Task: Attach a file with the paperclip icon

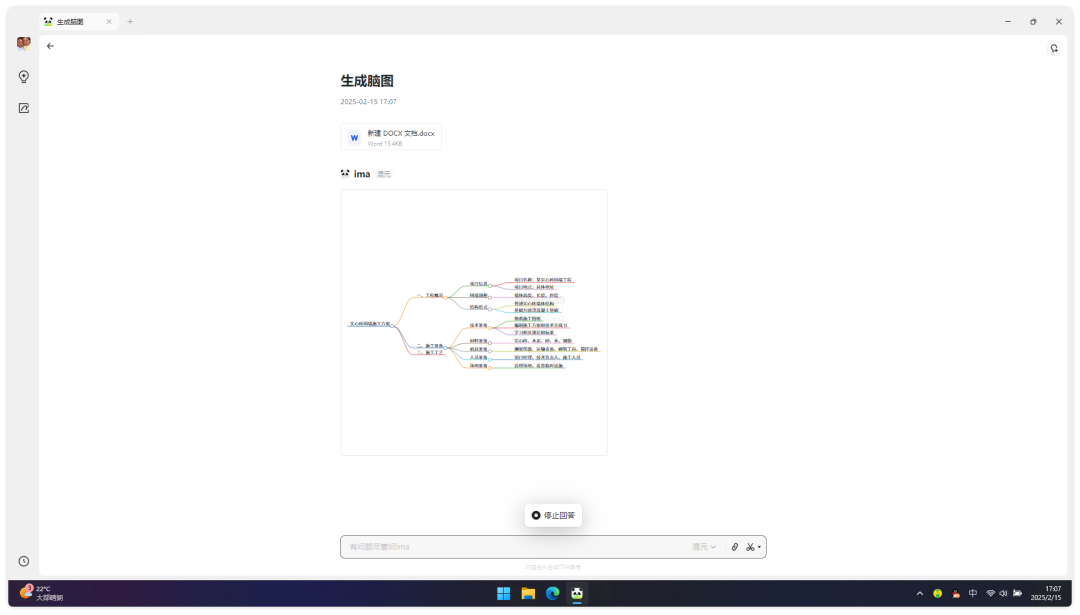Action: (734, 547)
